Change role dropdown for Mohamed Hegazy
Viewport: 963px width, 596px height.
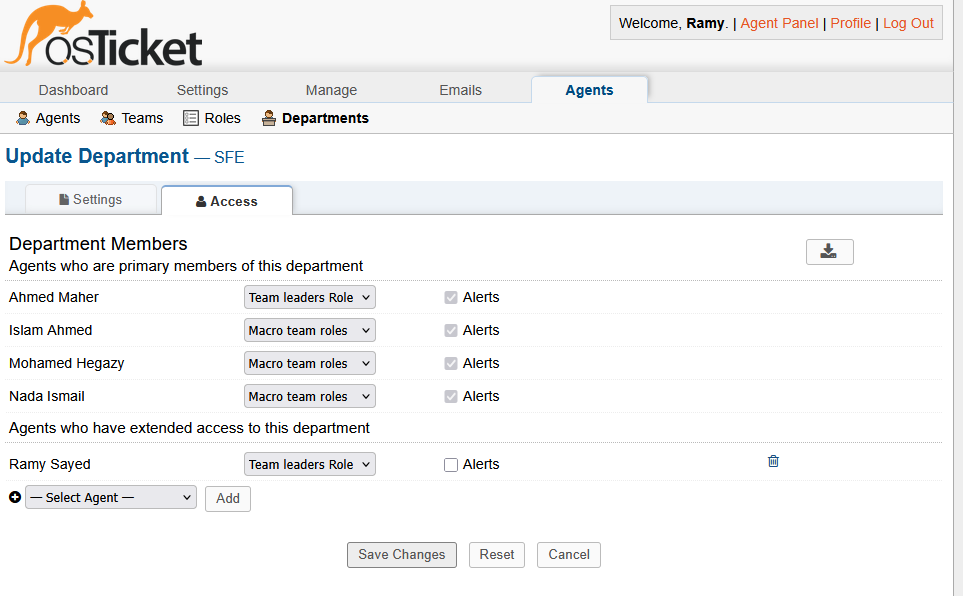pos(310,363)
